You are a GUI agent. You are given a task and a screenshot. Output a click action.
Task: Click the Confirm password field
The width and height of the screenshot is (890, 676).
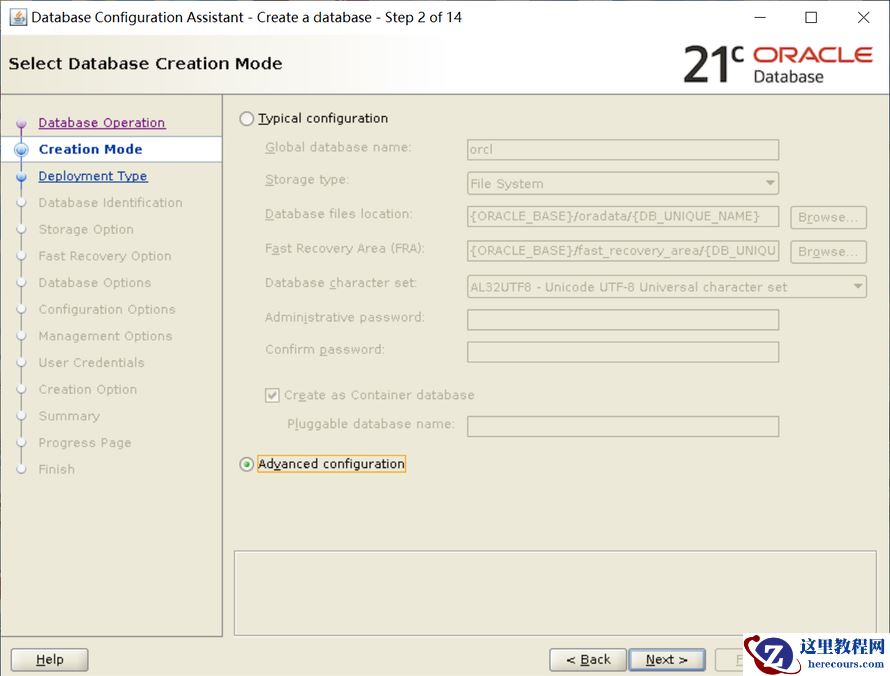pyautogui.click(x=623, y=352)
